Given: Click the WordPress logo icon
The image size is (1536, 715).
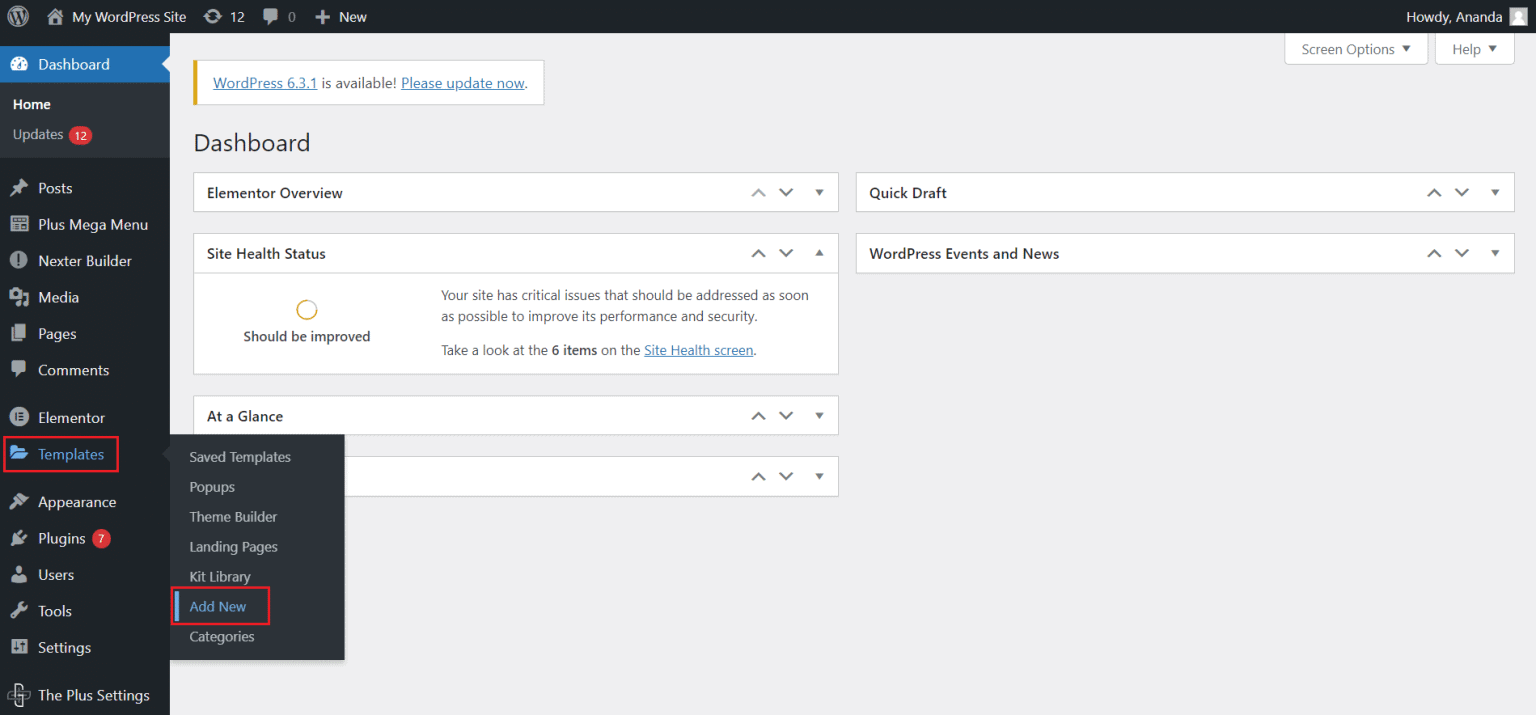Looking at the screenshot, I should (20, 17).
